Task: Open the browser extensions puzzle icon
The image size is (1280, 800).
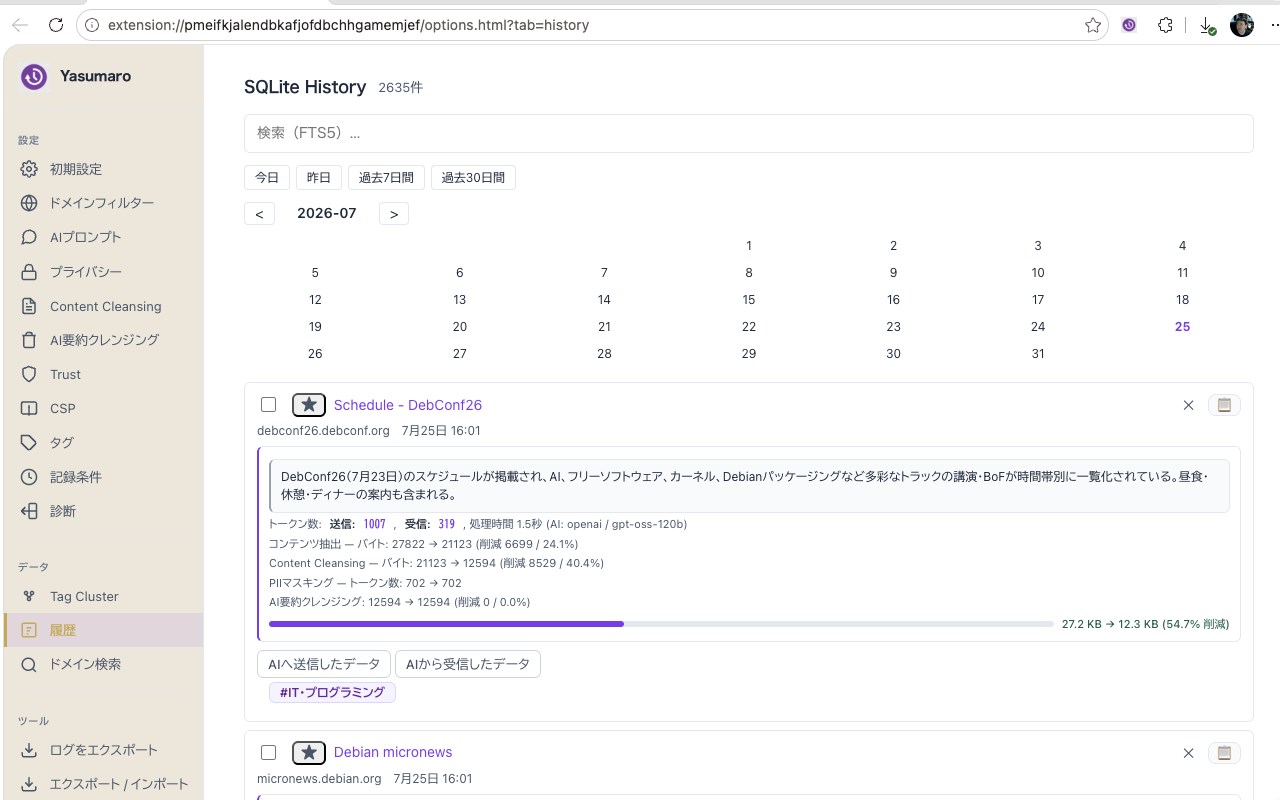Action: pyautogui.click(x=1165, y=25)
